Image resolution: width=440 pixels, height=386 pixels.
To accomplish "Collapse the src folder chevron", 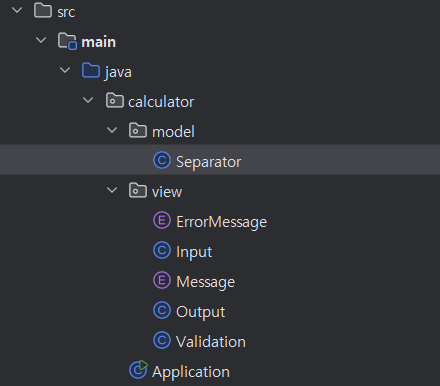I will tap(17, 10).
